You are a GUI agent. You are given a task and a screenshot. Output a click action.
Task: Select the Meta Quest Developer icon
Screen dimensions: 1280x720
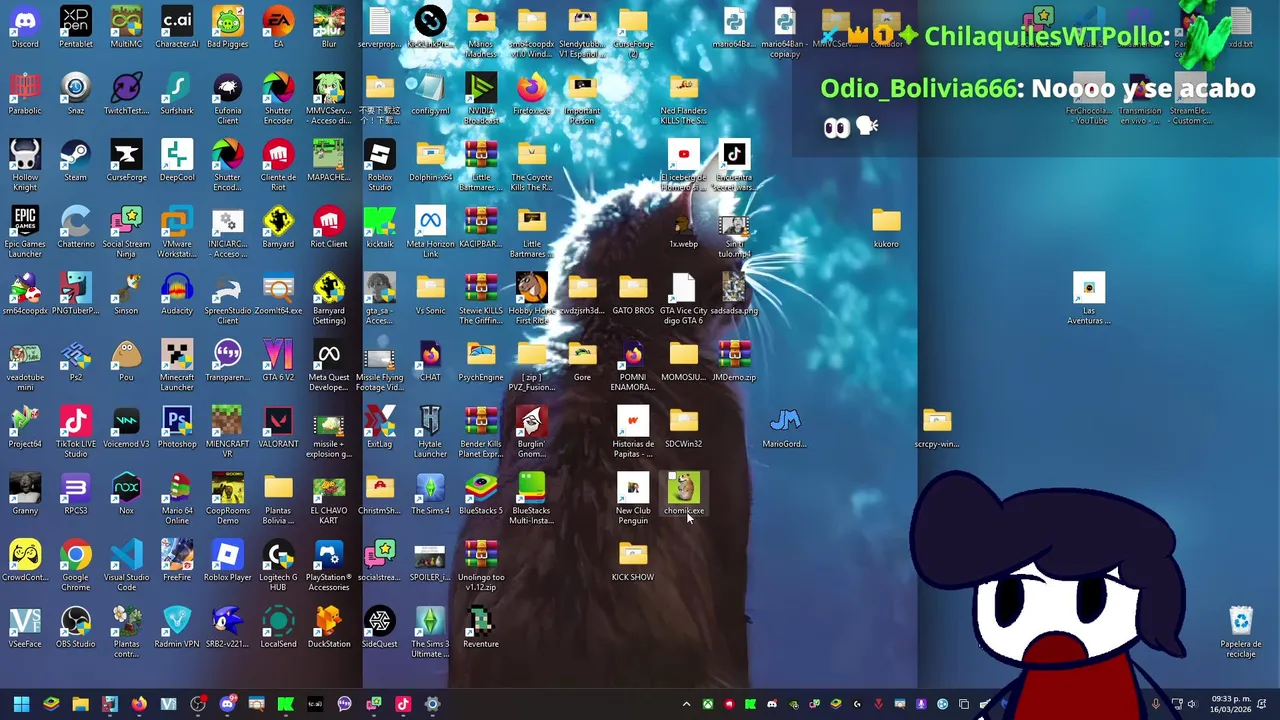point(329,366)
